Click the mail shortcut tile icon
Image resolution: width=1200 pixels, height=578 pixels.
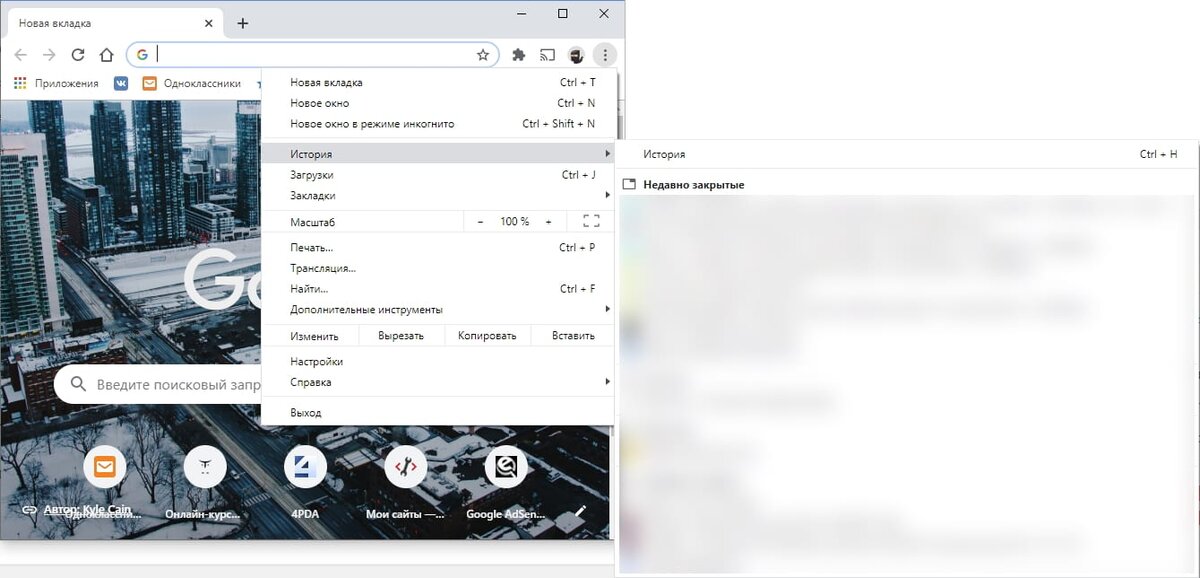coord(105,466)
